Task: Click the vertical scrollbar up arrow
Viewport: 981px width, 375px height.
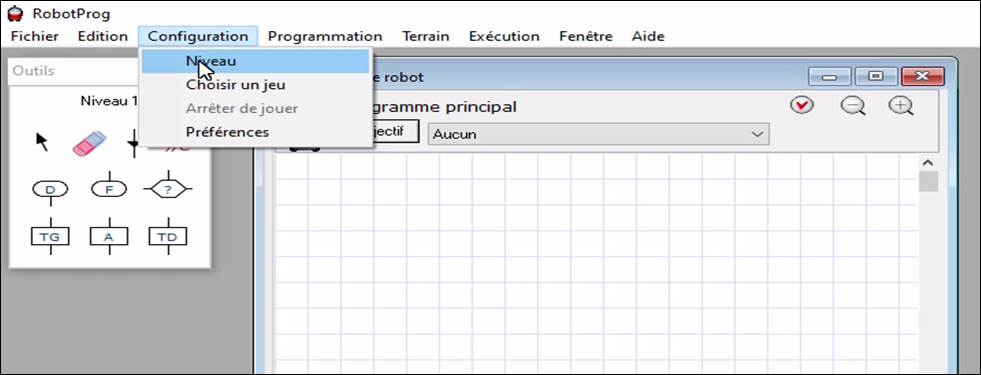Action: 928,163
